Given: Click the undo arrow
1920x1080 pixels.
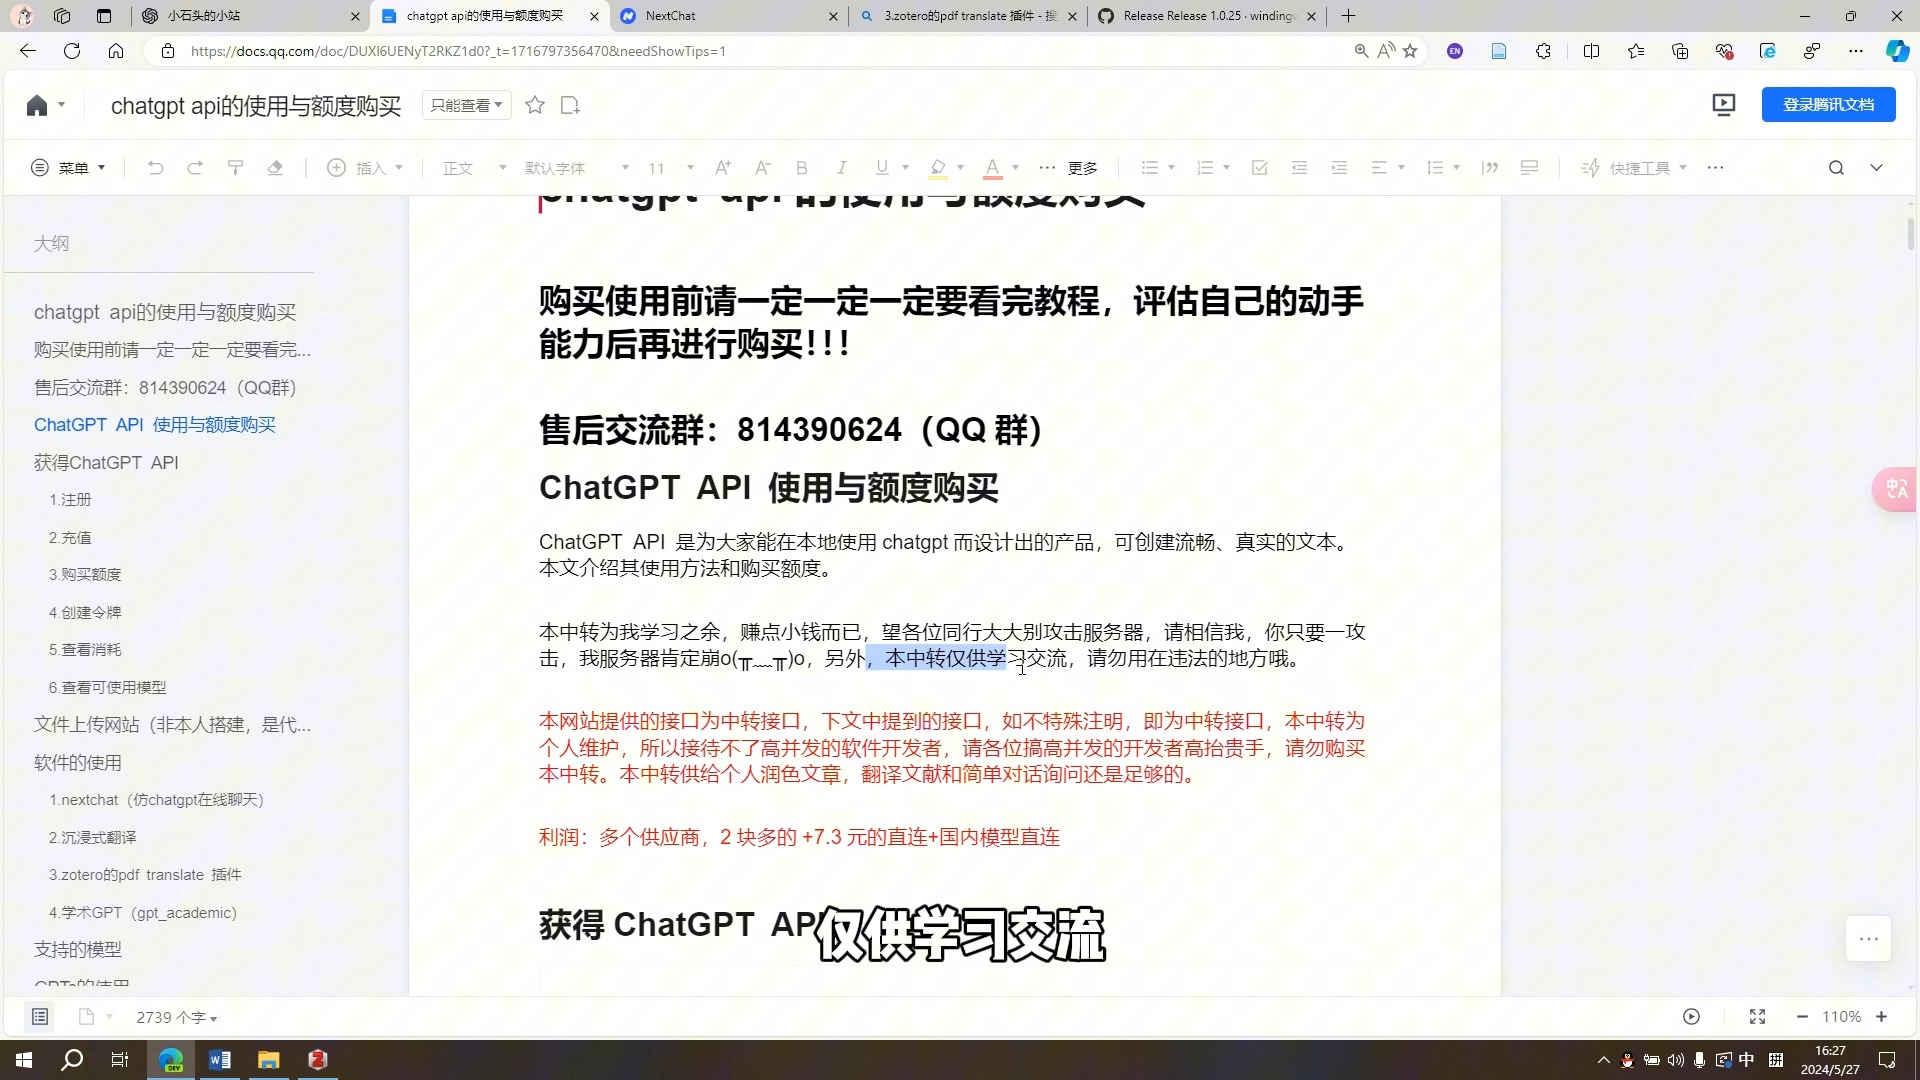Looking at the screenshot, I should (155, 168).
